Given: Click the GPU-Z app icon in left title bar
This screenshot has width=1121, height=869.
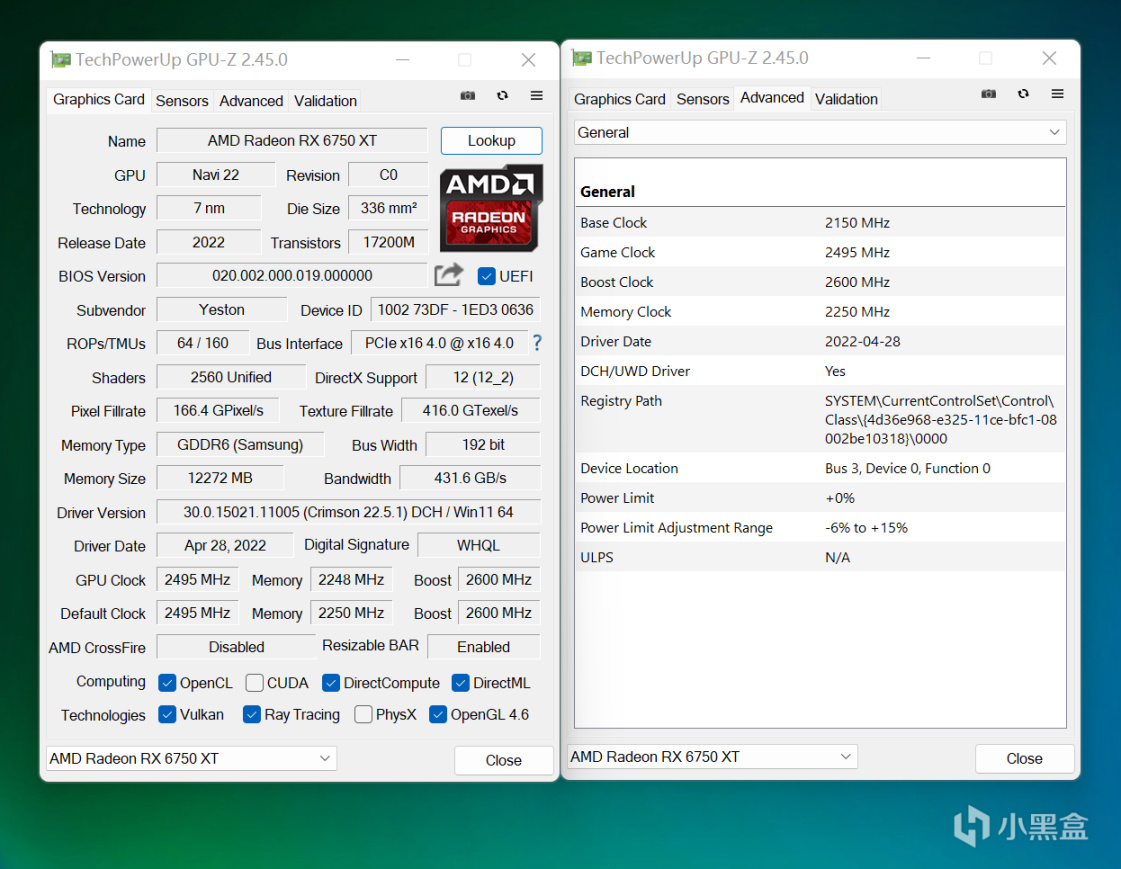Looking at the screenshot, I should (x=61, y=59).
